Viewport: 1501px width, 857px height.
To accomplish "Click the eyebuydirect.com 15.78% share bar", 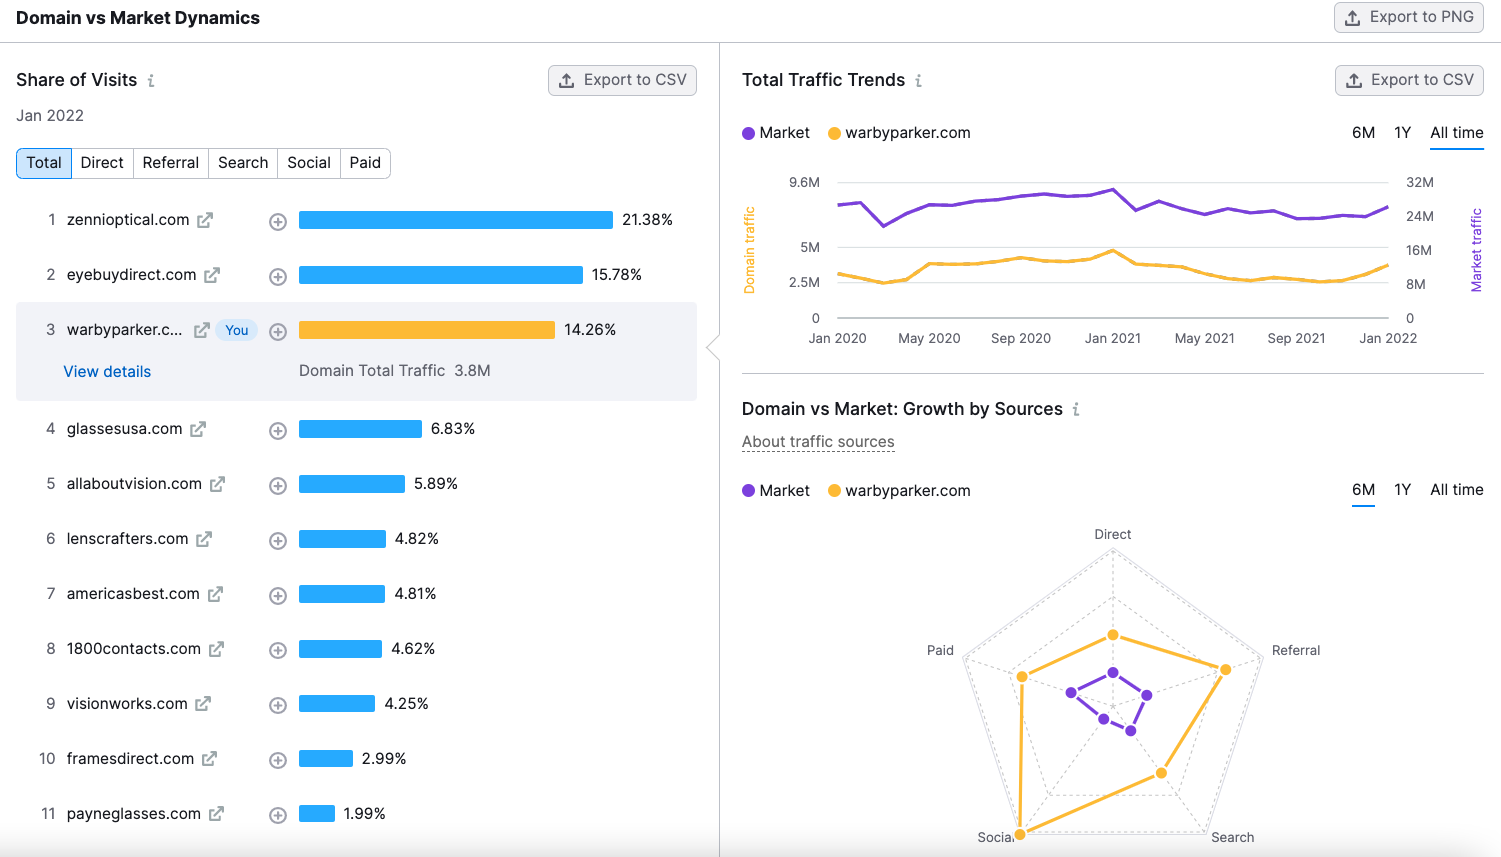I will [x=441, y=275].
